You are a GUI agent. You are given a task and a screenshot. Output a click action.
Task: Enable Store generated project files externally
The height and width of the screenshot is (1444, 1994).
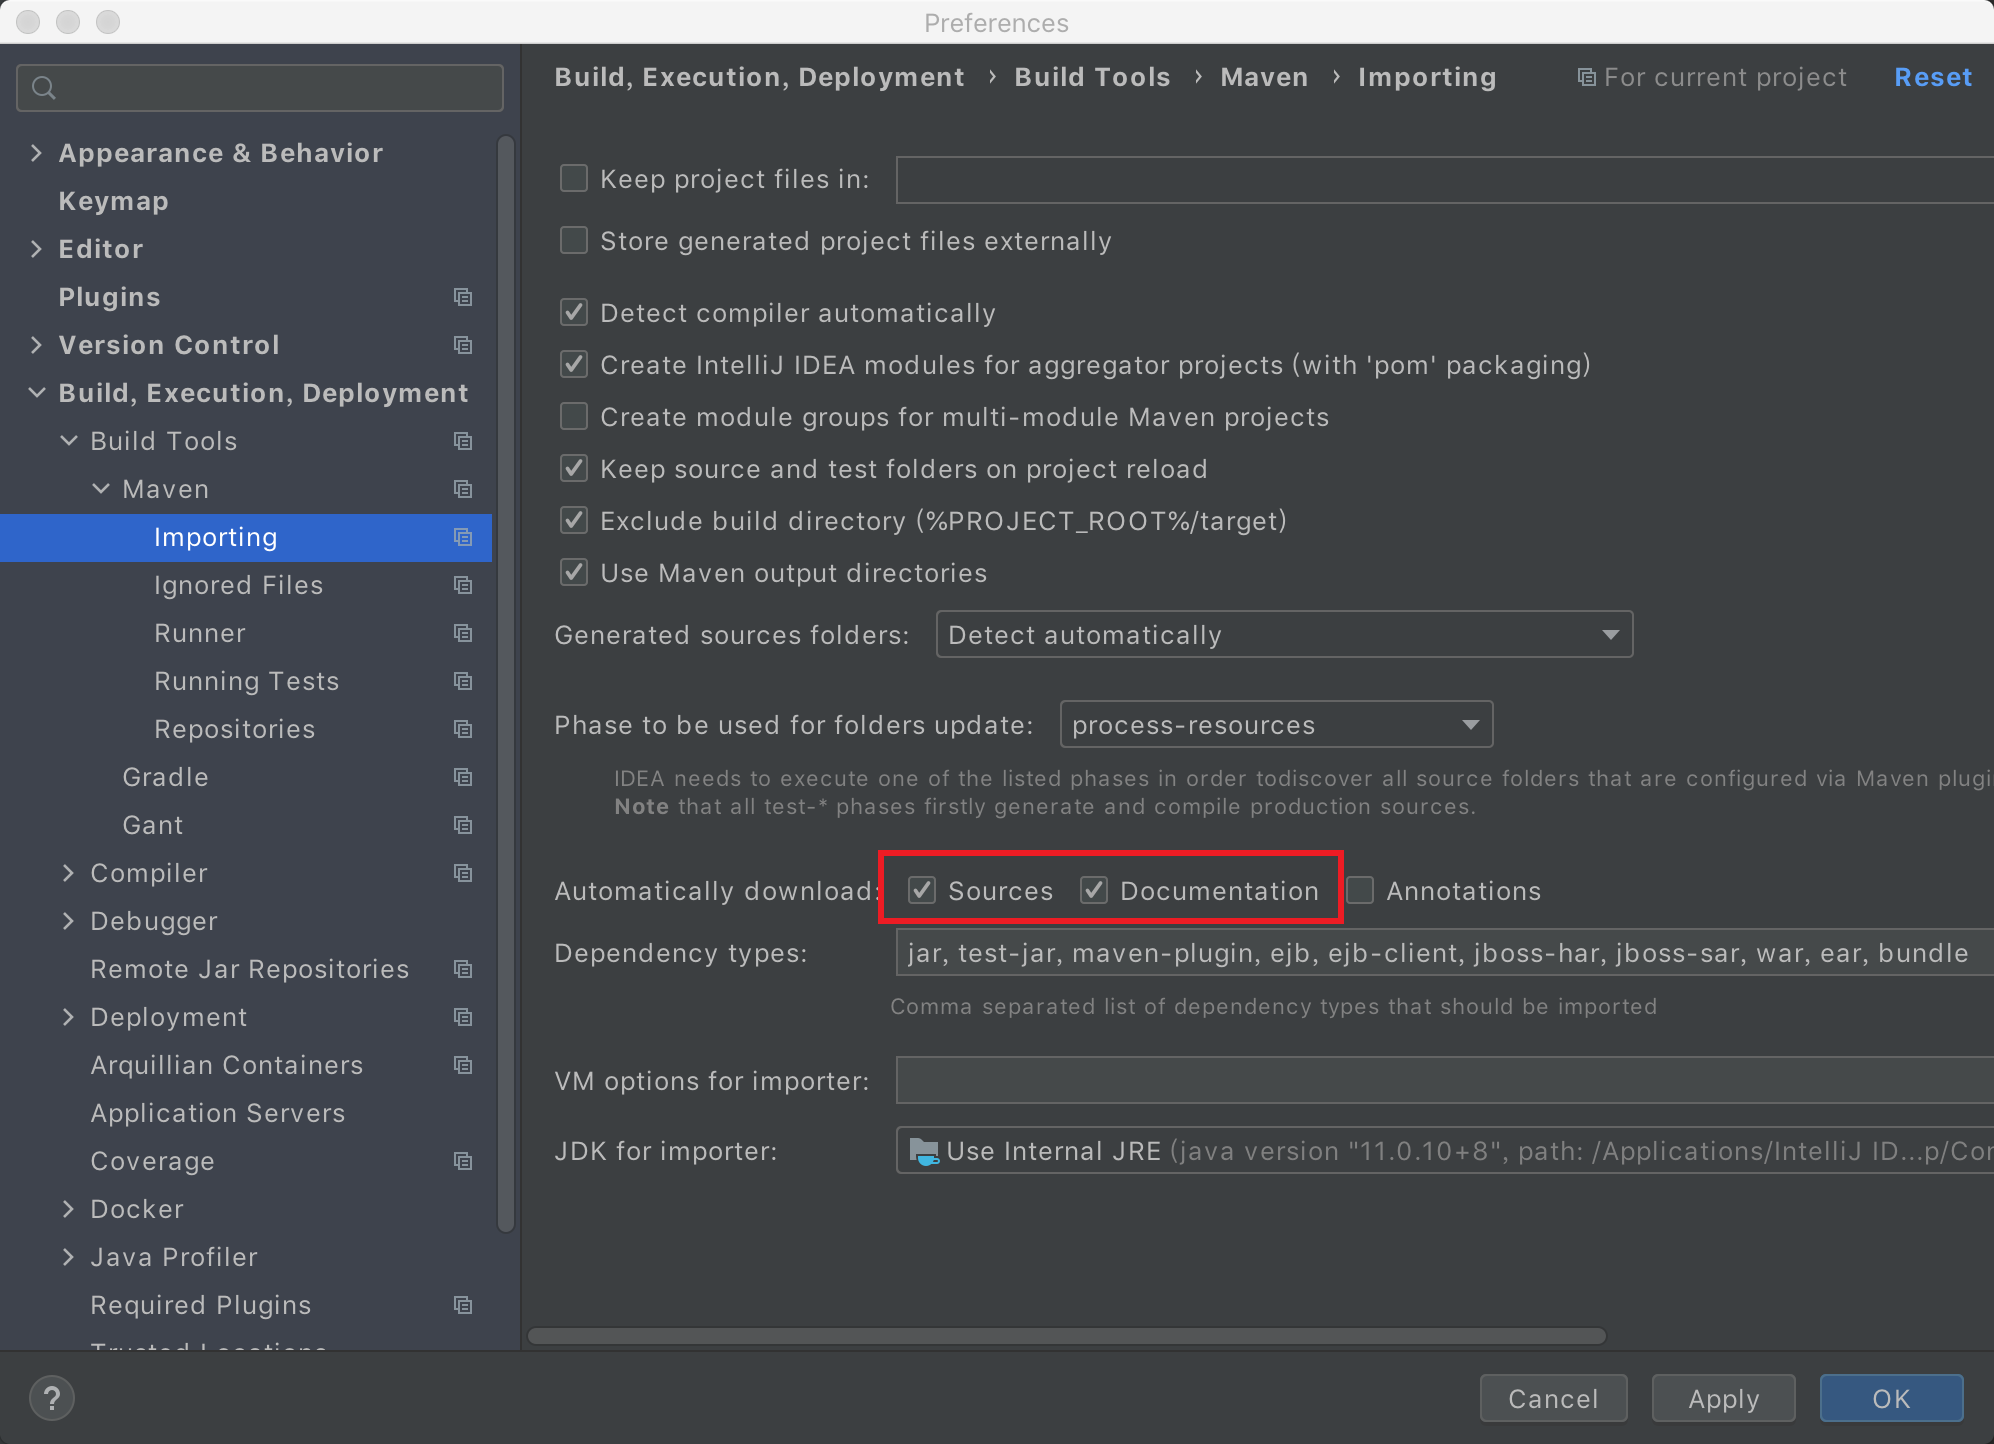[574, 241]
